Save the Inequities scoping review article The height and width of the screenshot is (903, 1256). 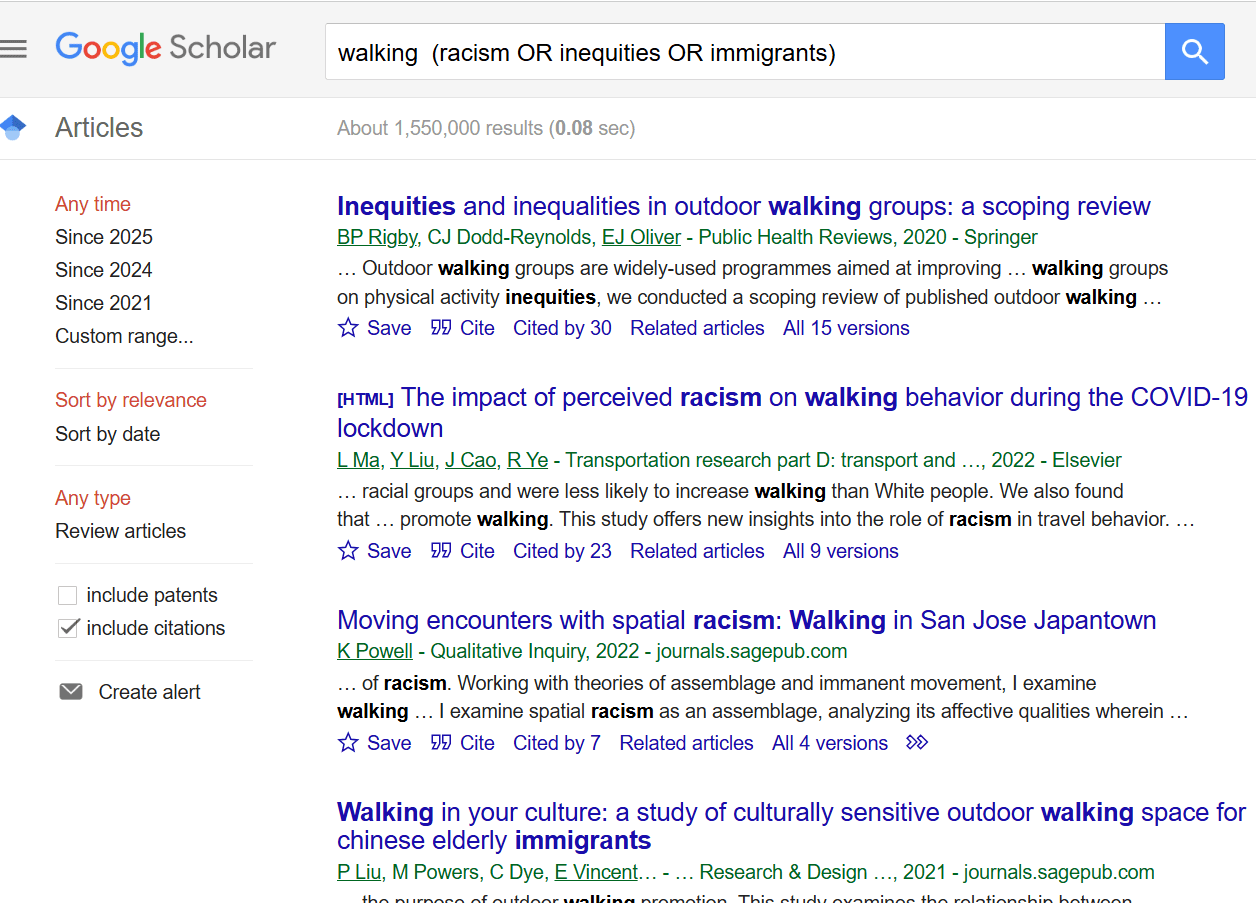coord(374,327)
